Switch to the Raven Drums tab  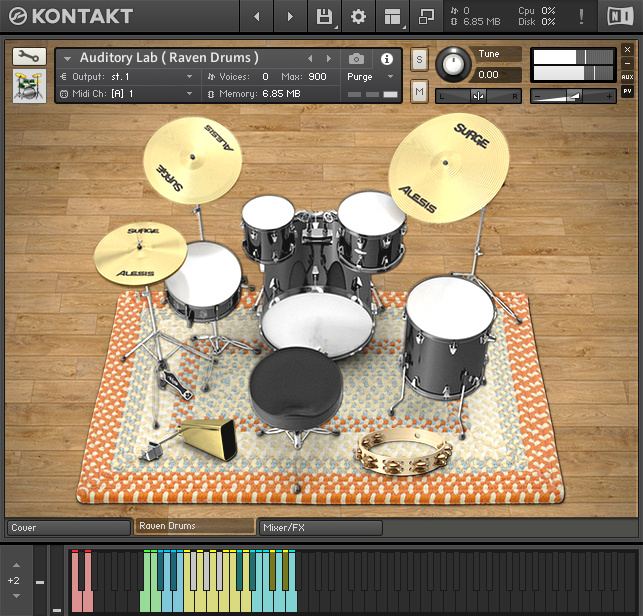pyautogui.click(x=194, y=526)
